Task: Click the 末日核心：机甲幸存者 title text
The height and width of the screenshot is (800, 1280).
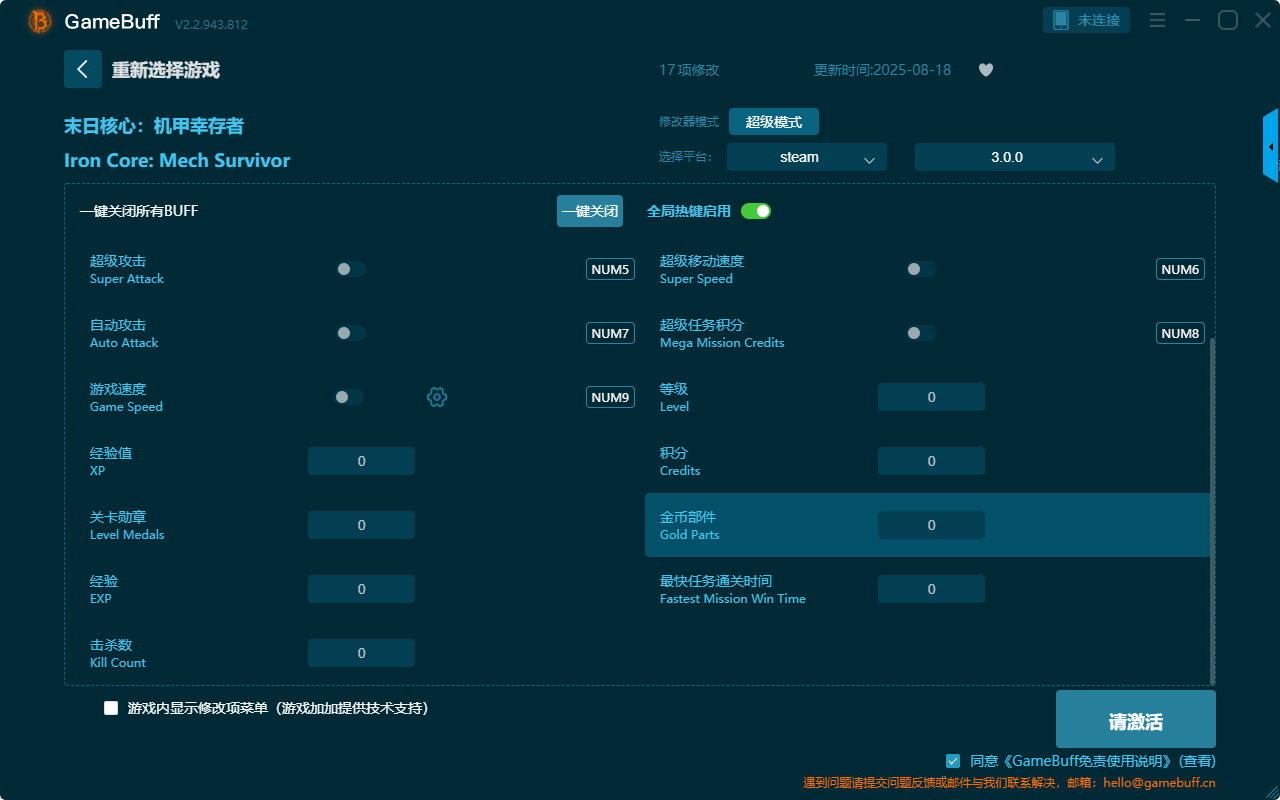Action: tap(154, 126)
